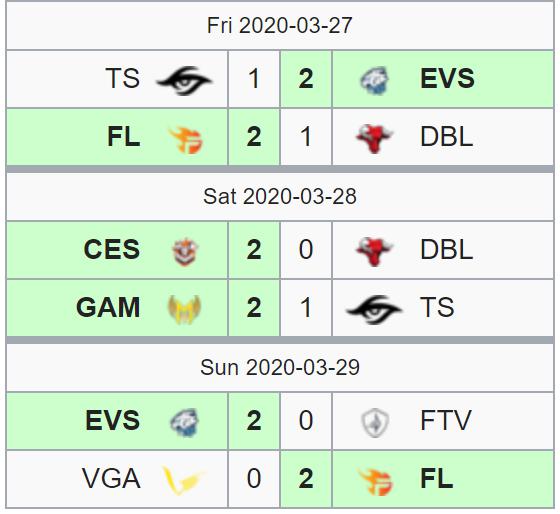Click the Team Secret logo in the Saturday GAM vs TS match
The width and height of the screenshot is (560, 514).
coord(374,309)
